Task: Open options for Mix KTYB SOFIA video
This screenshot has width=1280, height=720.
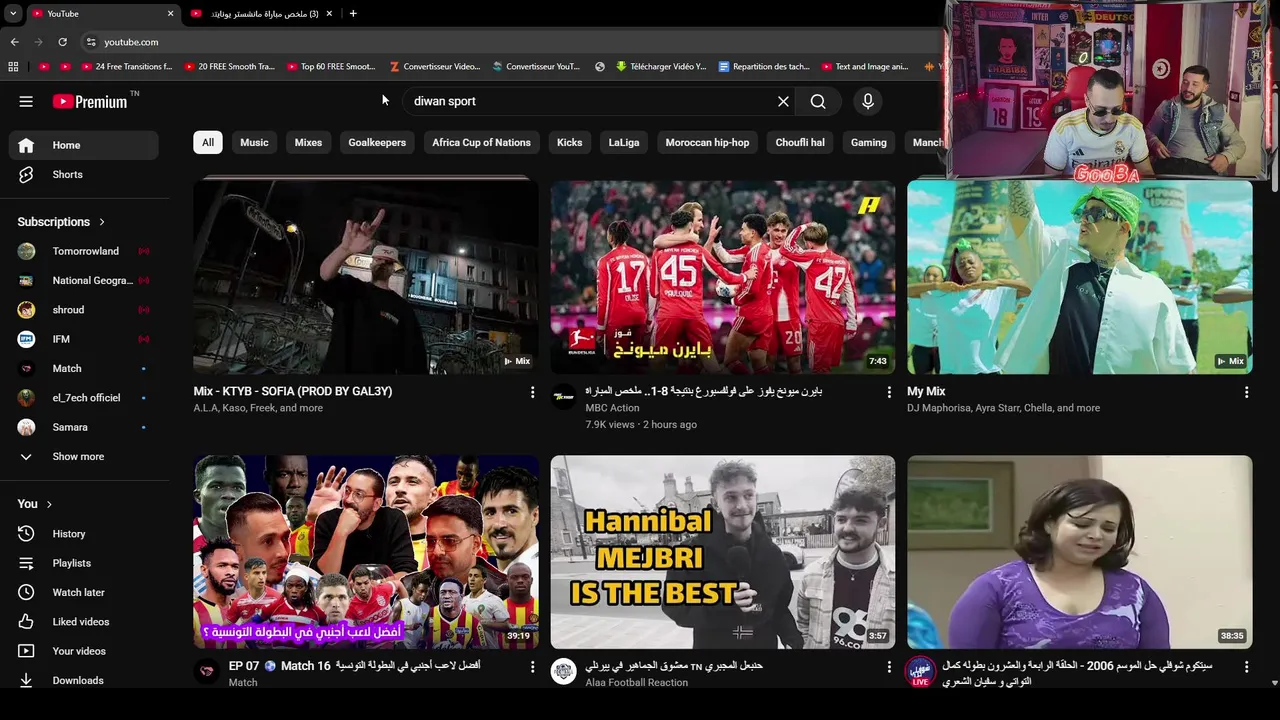Action: pyautogui.click(x=532, y=392)
